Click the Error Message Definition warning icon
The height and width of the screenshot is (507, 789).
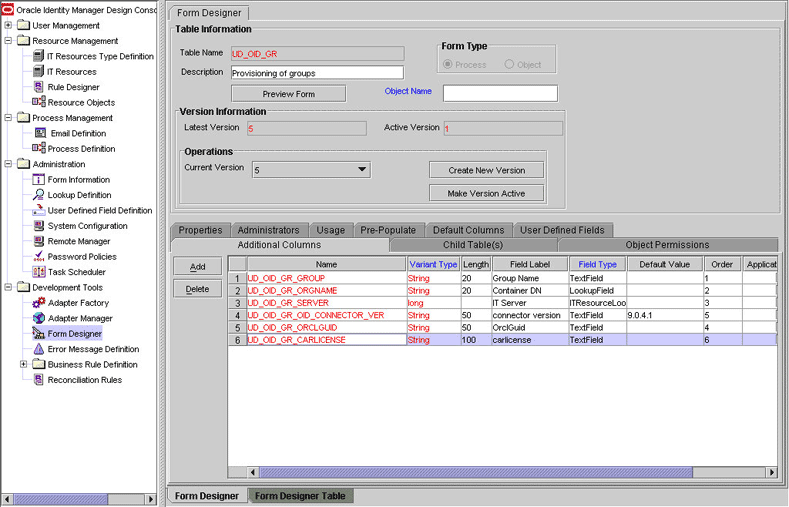click(x=38, y=349)
